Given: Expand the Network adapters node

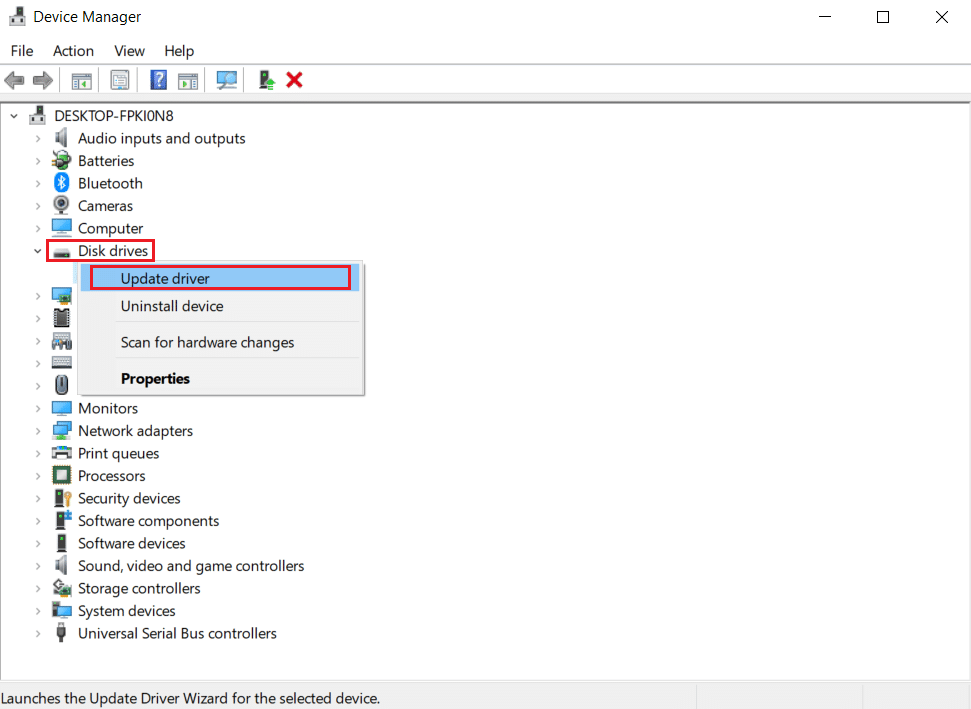Looking at the screenshot, I should [x=38, y=431].
